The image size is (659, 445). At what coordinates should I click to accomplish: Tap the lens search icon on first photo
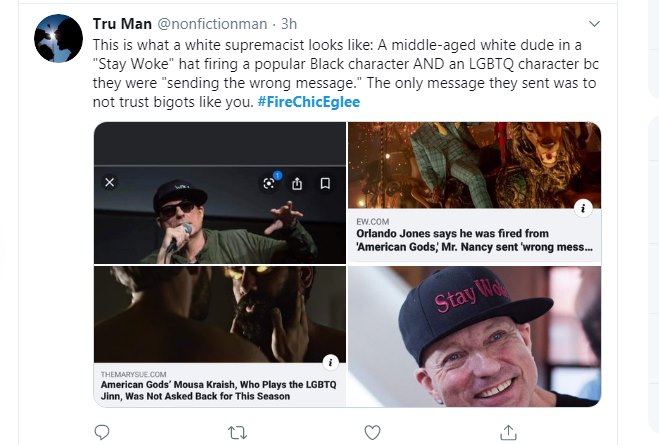tap(269, 183)
